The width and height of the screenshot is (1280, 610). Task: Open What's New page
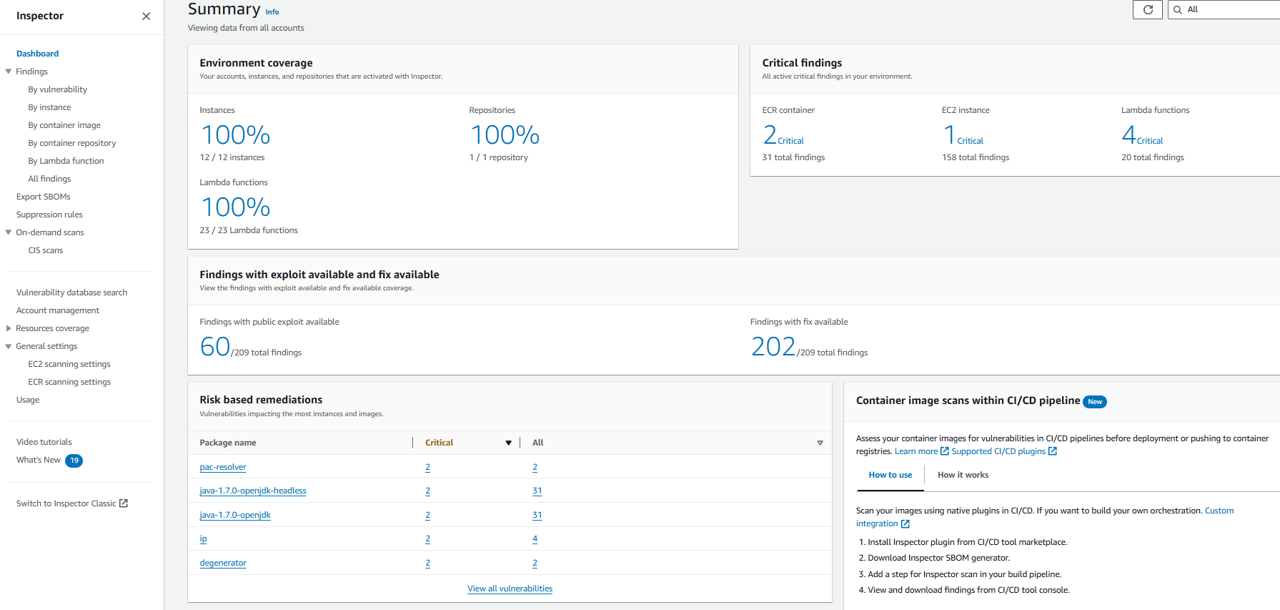38,460
